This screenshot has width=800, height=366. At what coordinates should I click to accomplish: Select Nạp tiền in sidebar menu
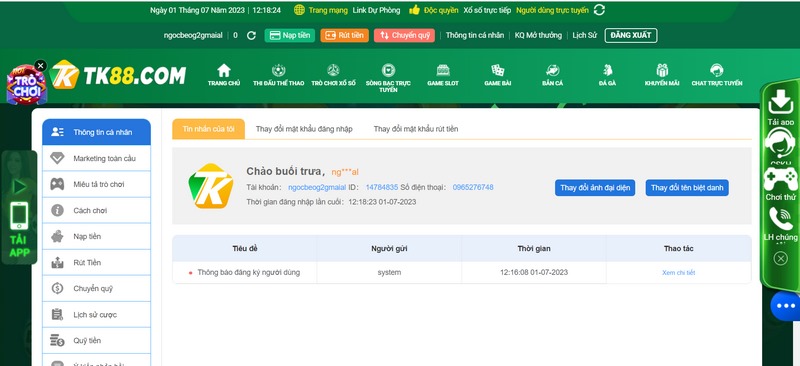click(96, 236)
